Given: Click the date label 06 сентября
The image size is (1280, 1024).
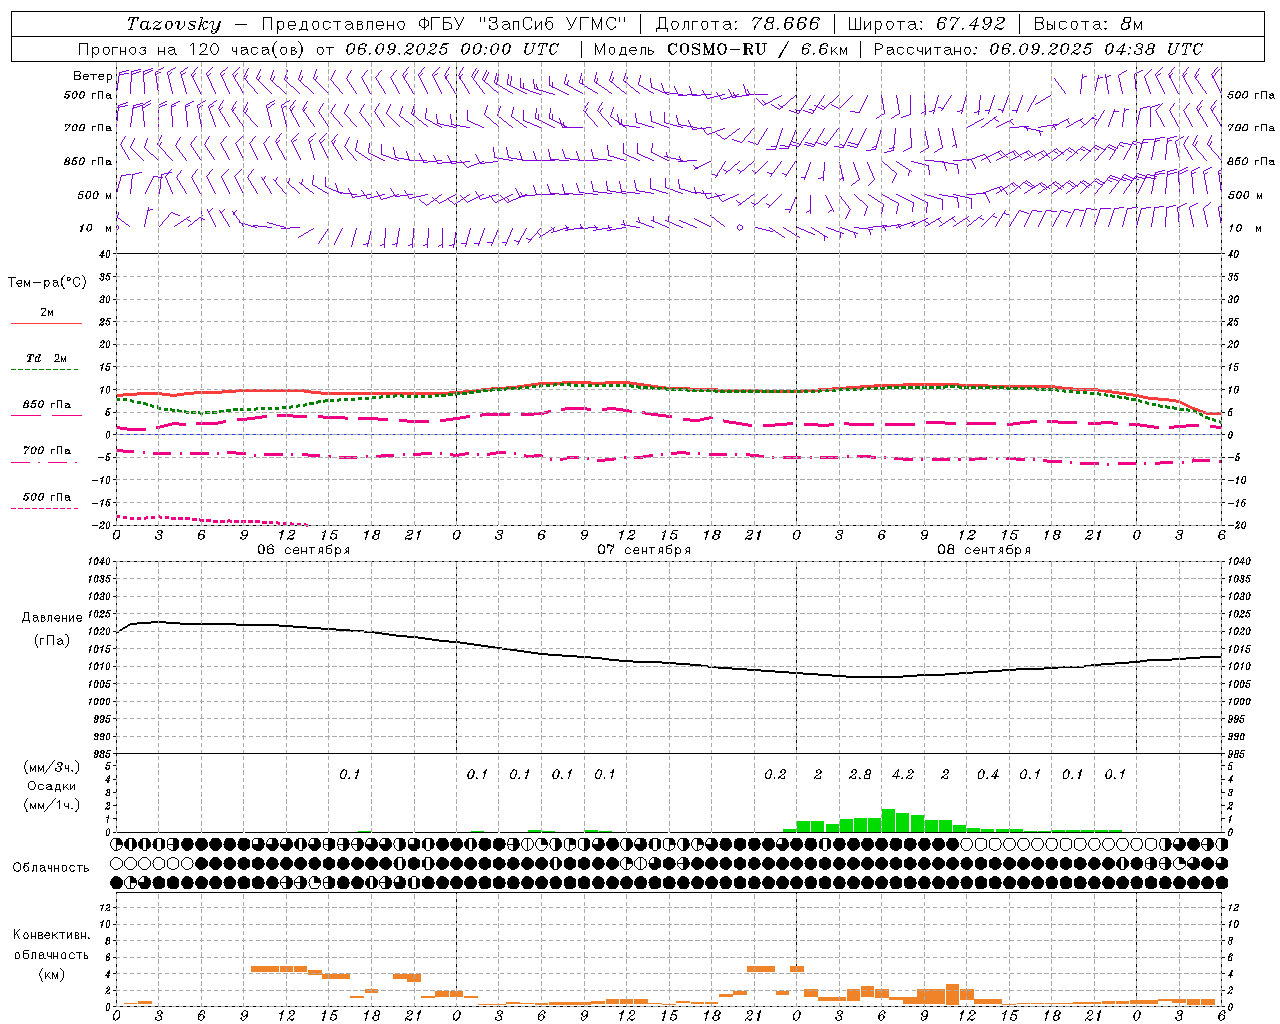Looking at the screenshot, I should [x=303, y=550].
